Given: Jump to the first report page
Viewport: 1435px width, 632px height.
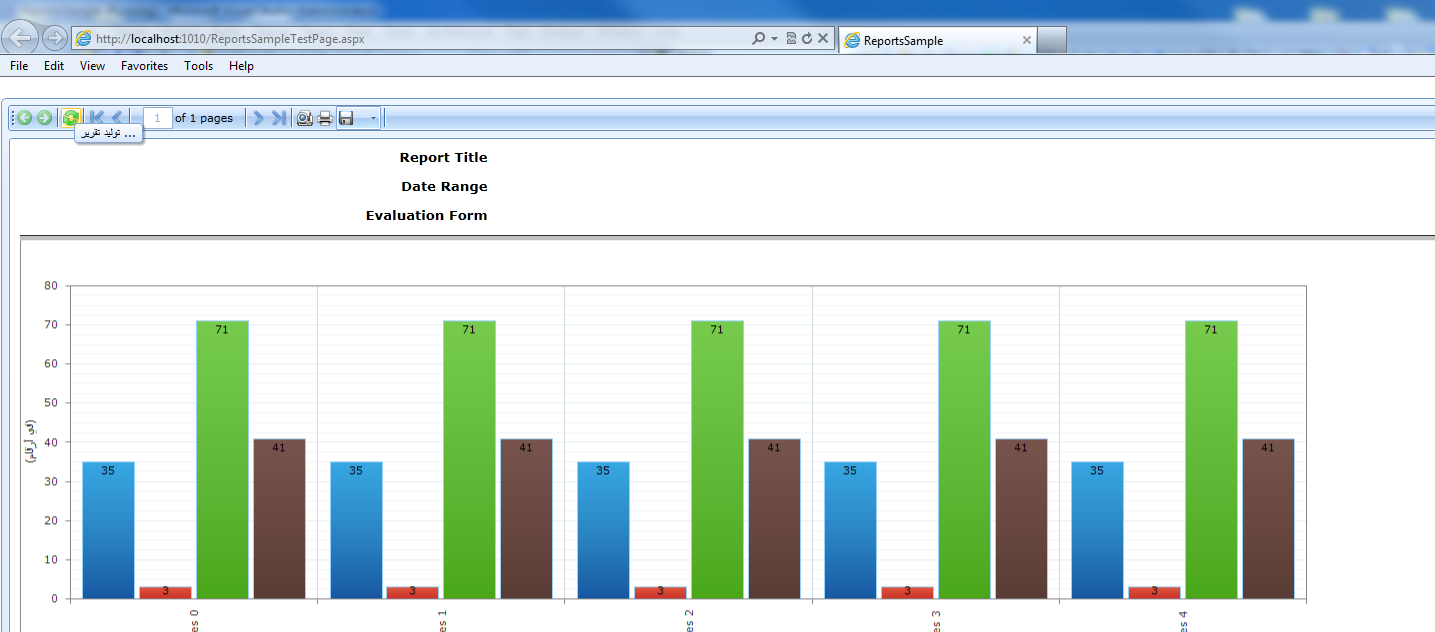Looking at the screenshot, I should [x=97, y=118].
